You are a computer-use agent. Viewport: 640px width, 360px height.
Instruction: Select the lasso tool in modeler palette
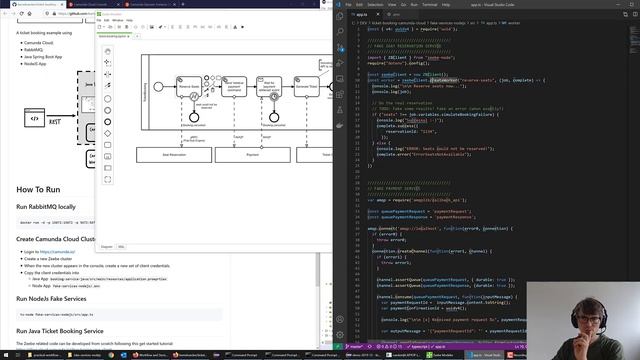108,62
